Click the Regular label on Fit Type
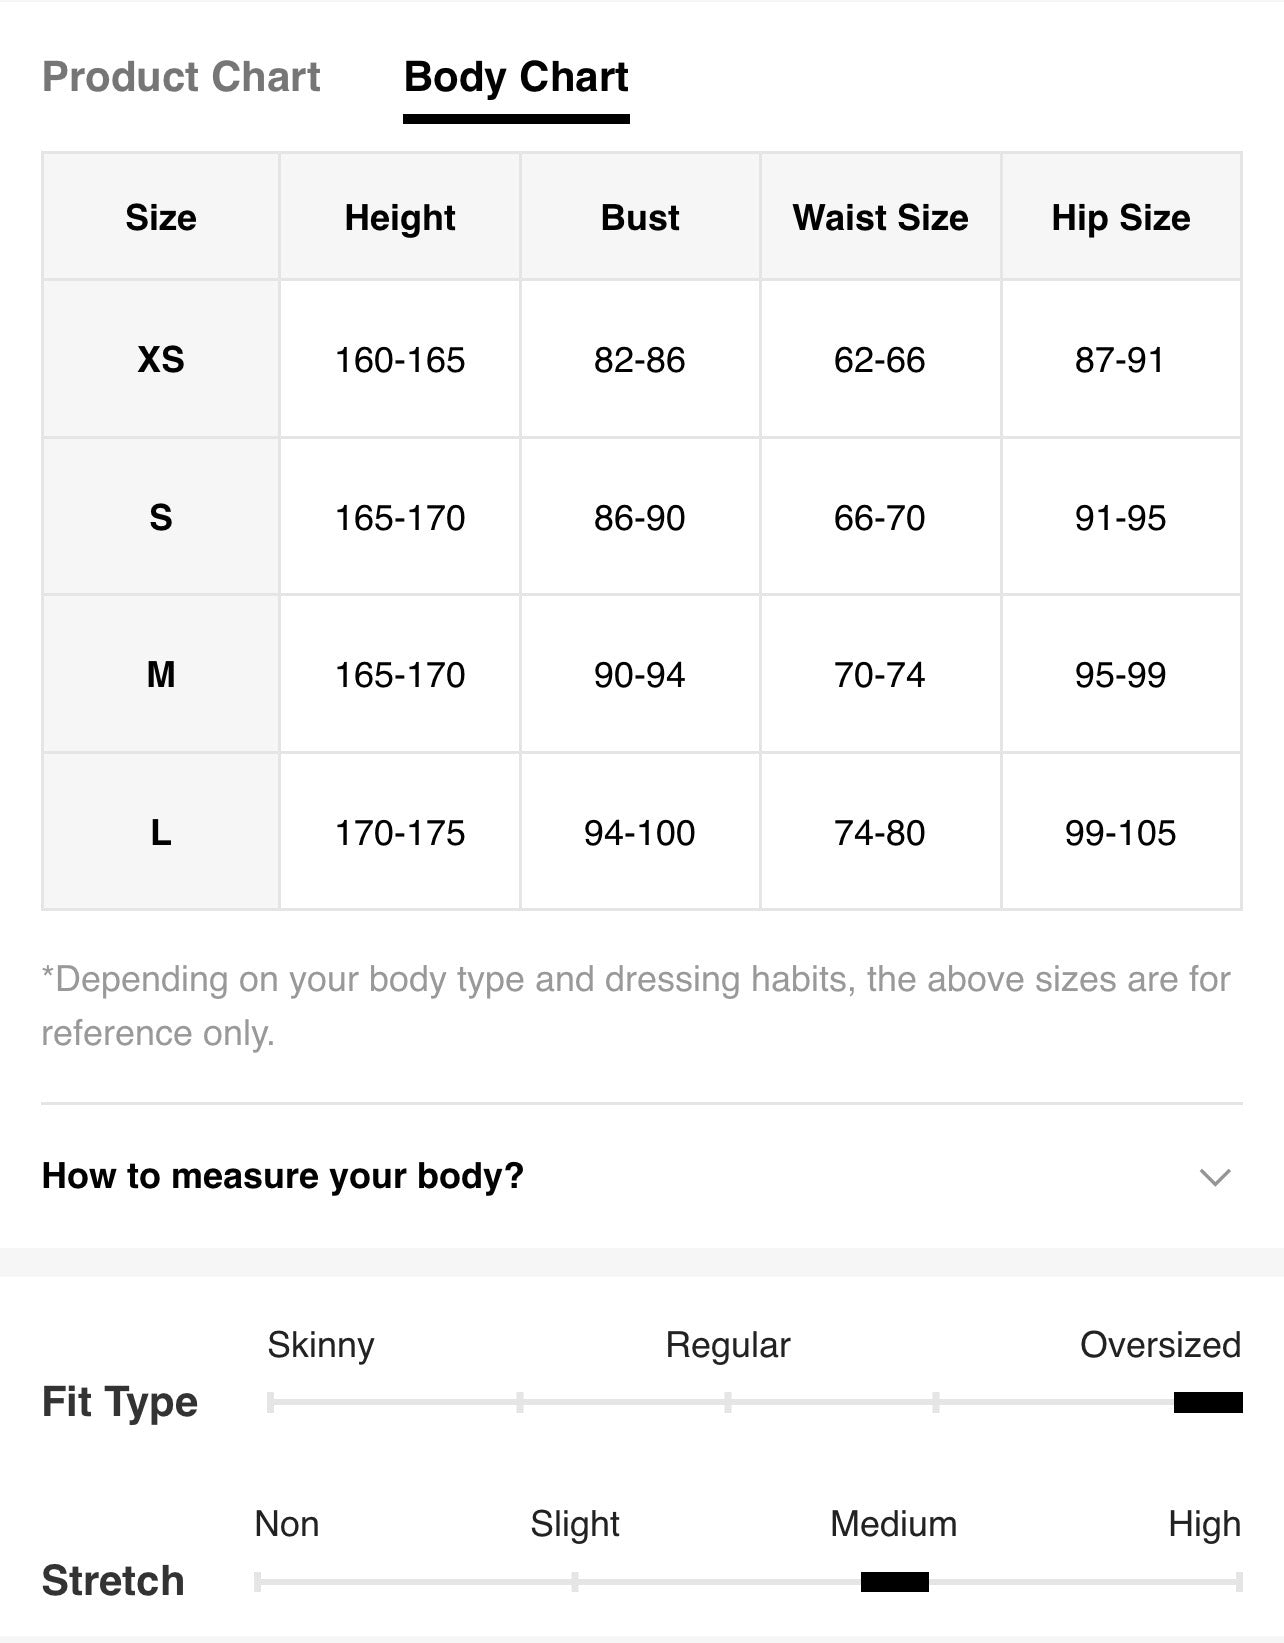Image resolution: width=1284 pixels, height=1643 pixels. point(728,1346)
